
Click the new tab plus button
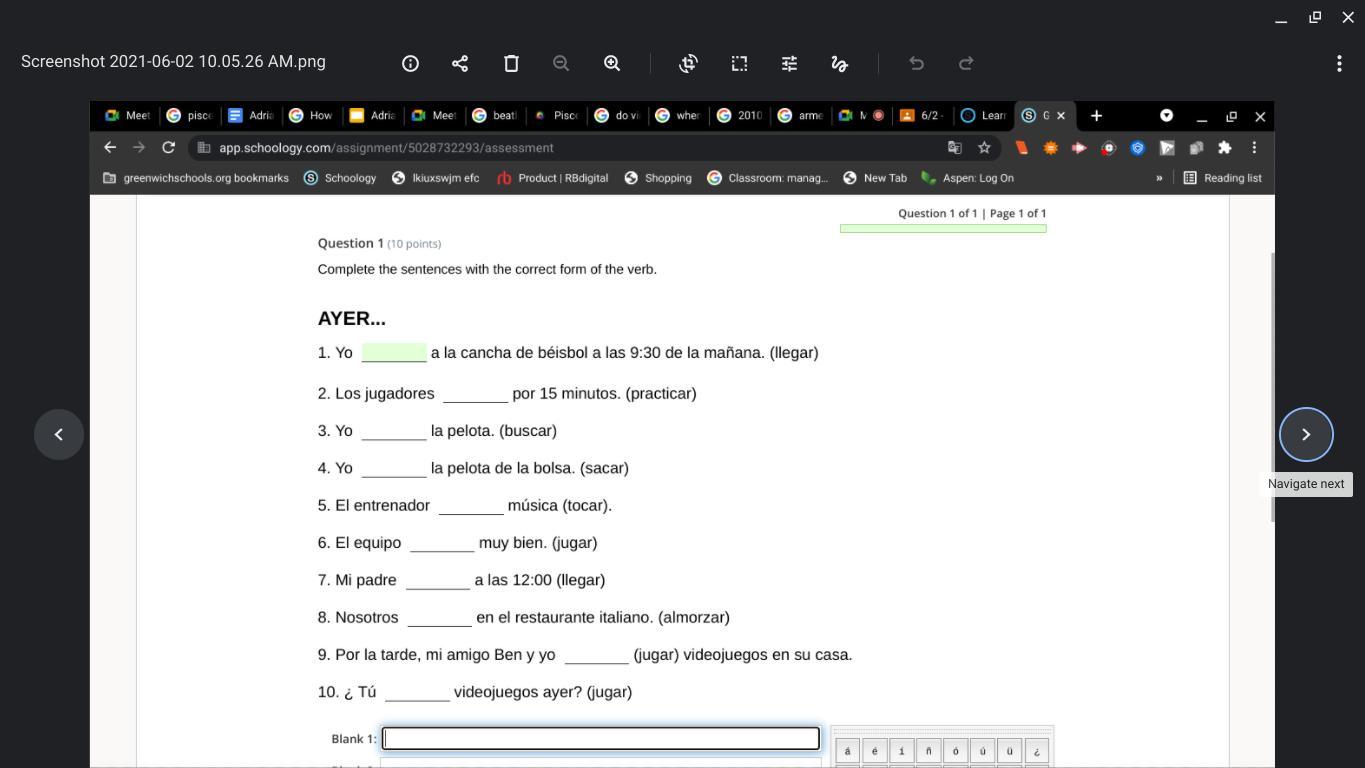click(1096, 116)
